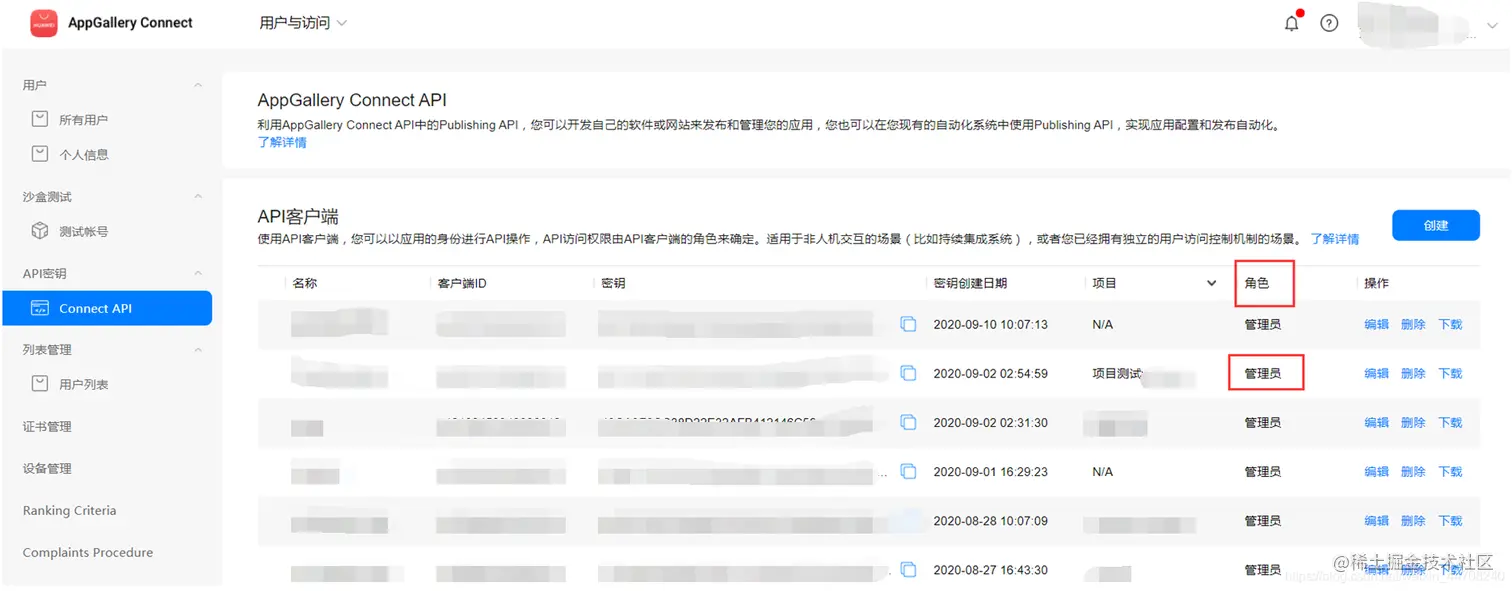Click 下载 for the 2020-09-02 02:31:30 row
Viewport: 1512px width, 591px height.
coord(1450,422)
